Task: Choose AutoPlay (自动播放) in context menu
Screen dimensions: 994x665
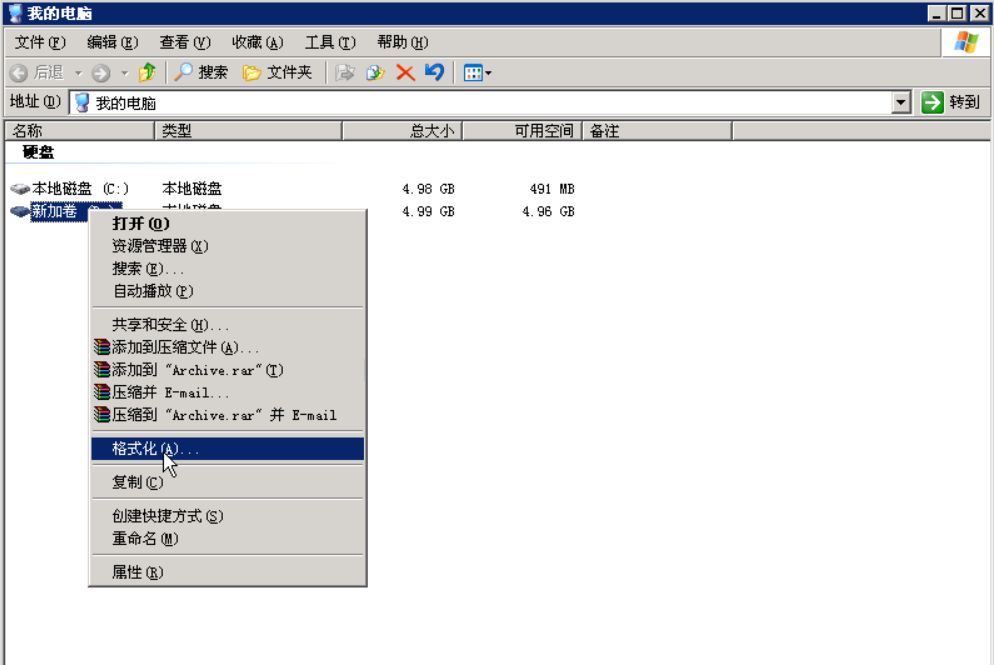Action: point(228,291)
